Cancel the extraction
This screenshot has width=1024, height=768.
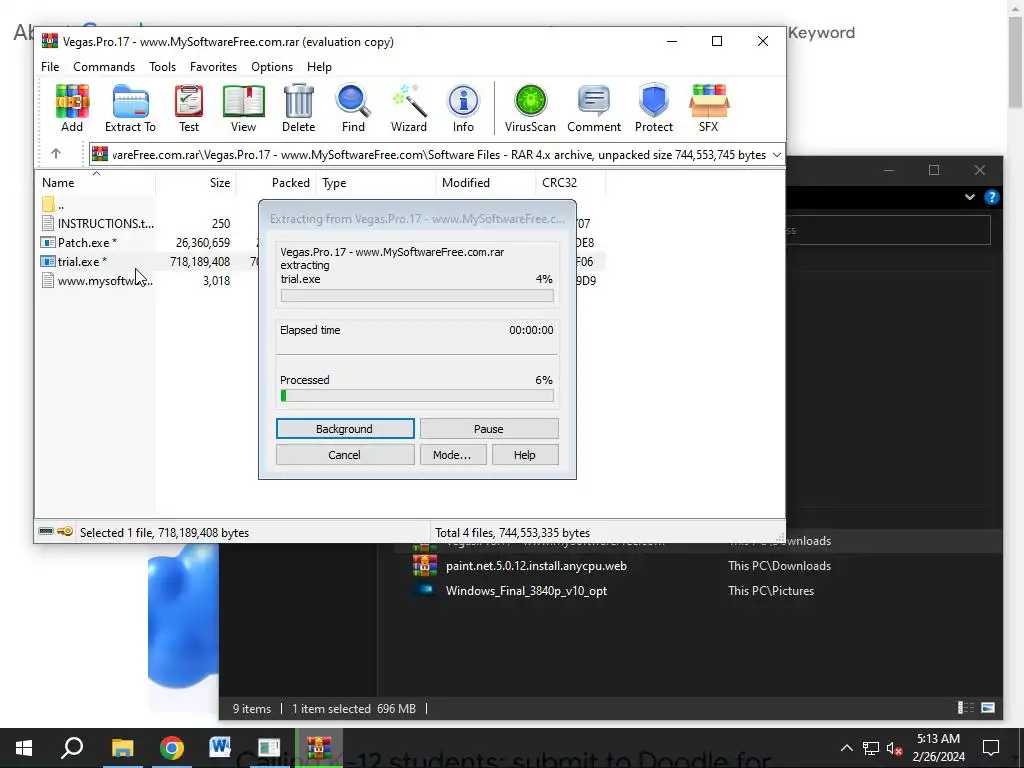pos(345,455)
